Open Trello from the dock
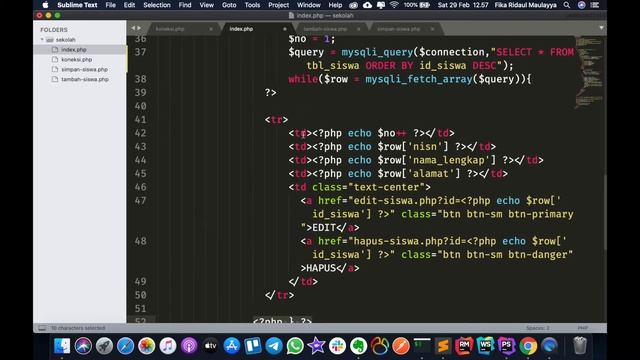640x360 pixels. click(253, 346)
